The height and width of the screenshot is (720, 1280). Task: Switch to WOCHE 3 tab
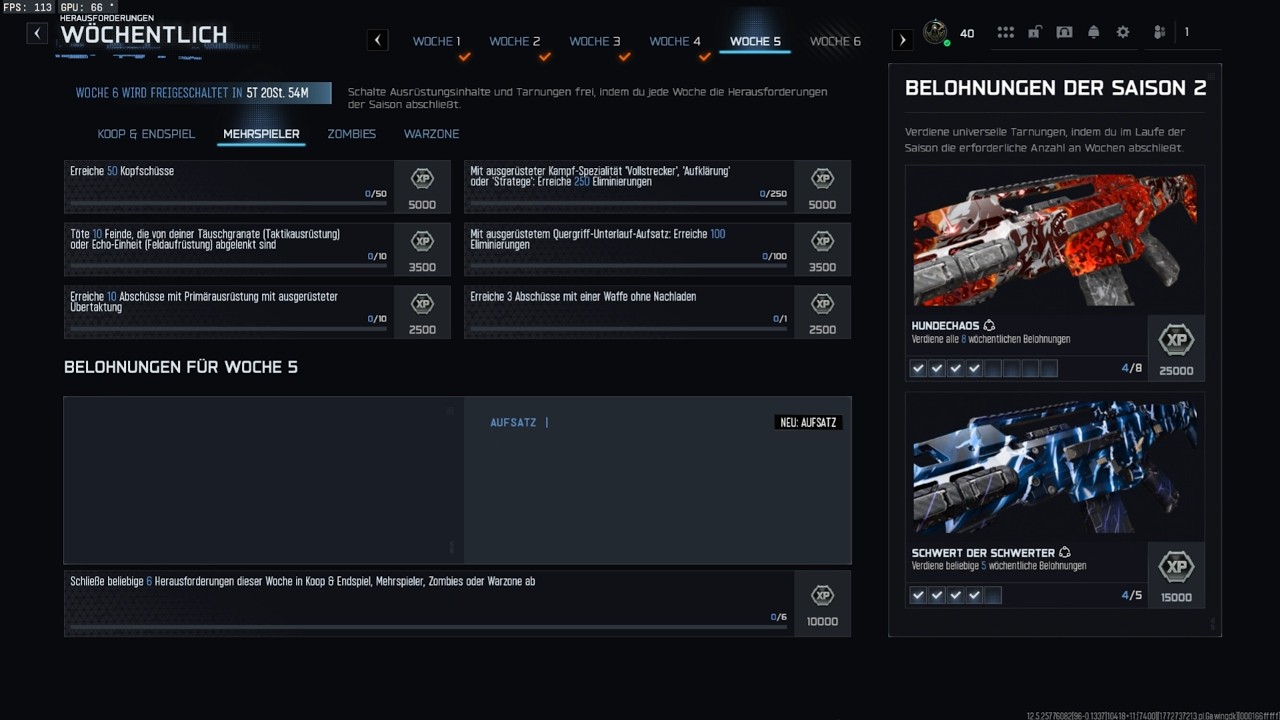click(x=595, y=41)
